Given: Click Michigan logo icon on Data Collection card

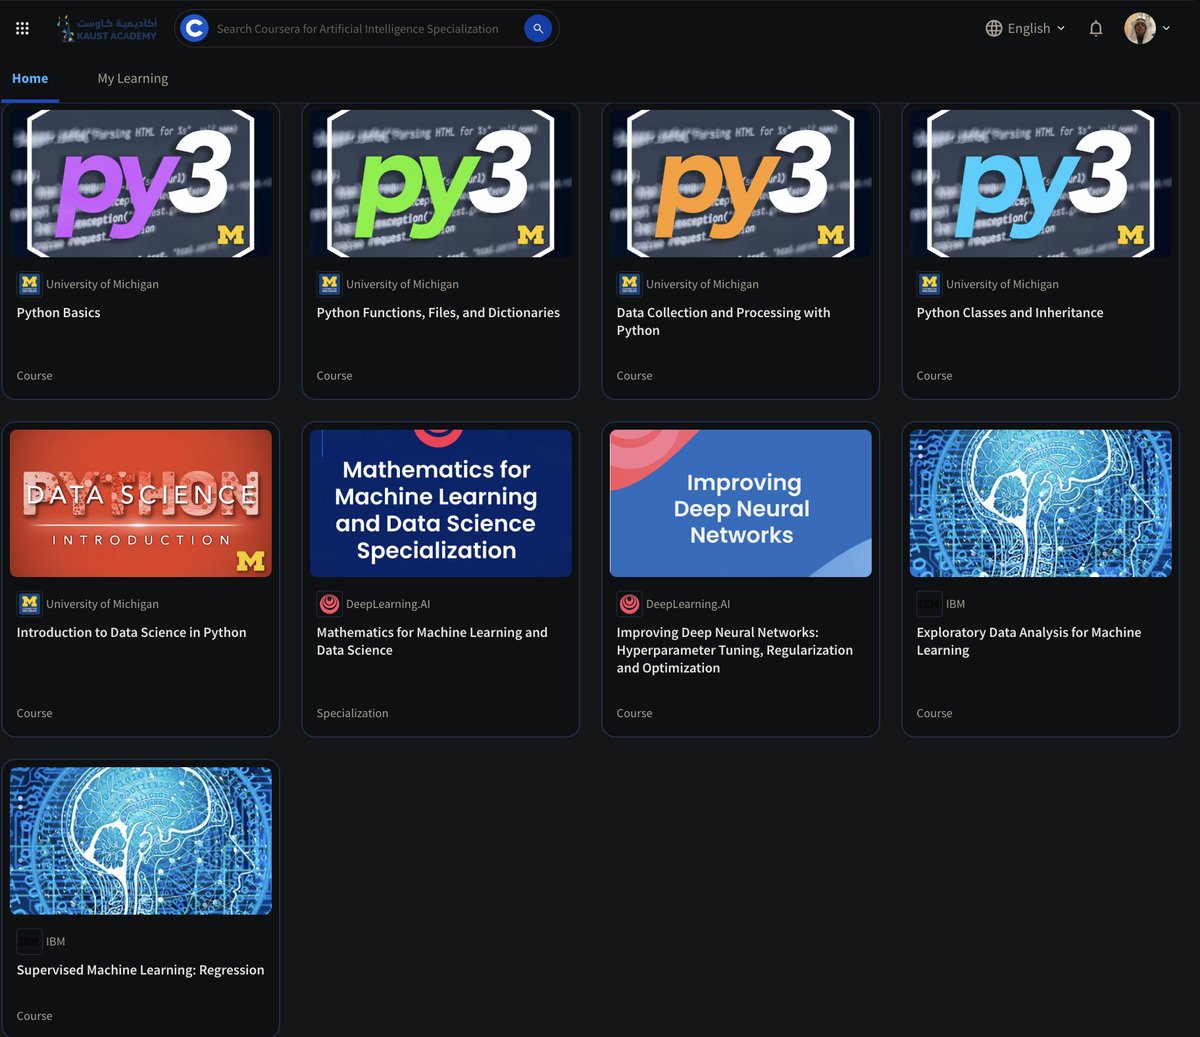Looking at the screenshot, I should point(629,284).
